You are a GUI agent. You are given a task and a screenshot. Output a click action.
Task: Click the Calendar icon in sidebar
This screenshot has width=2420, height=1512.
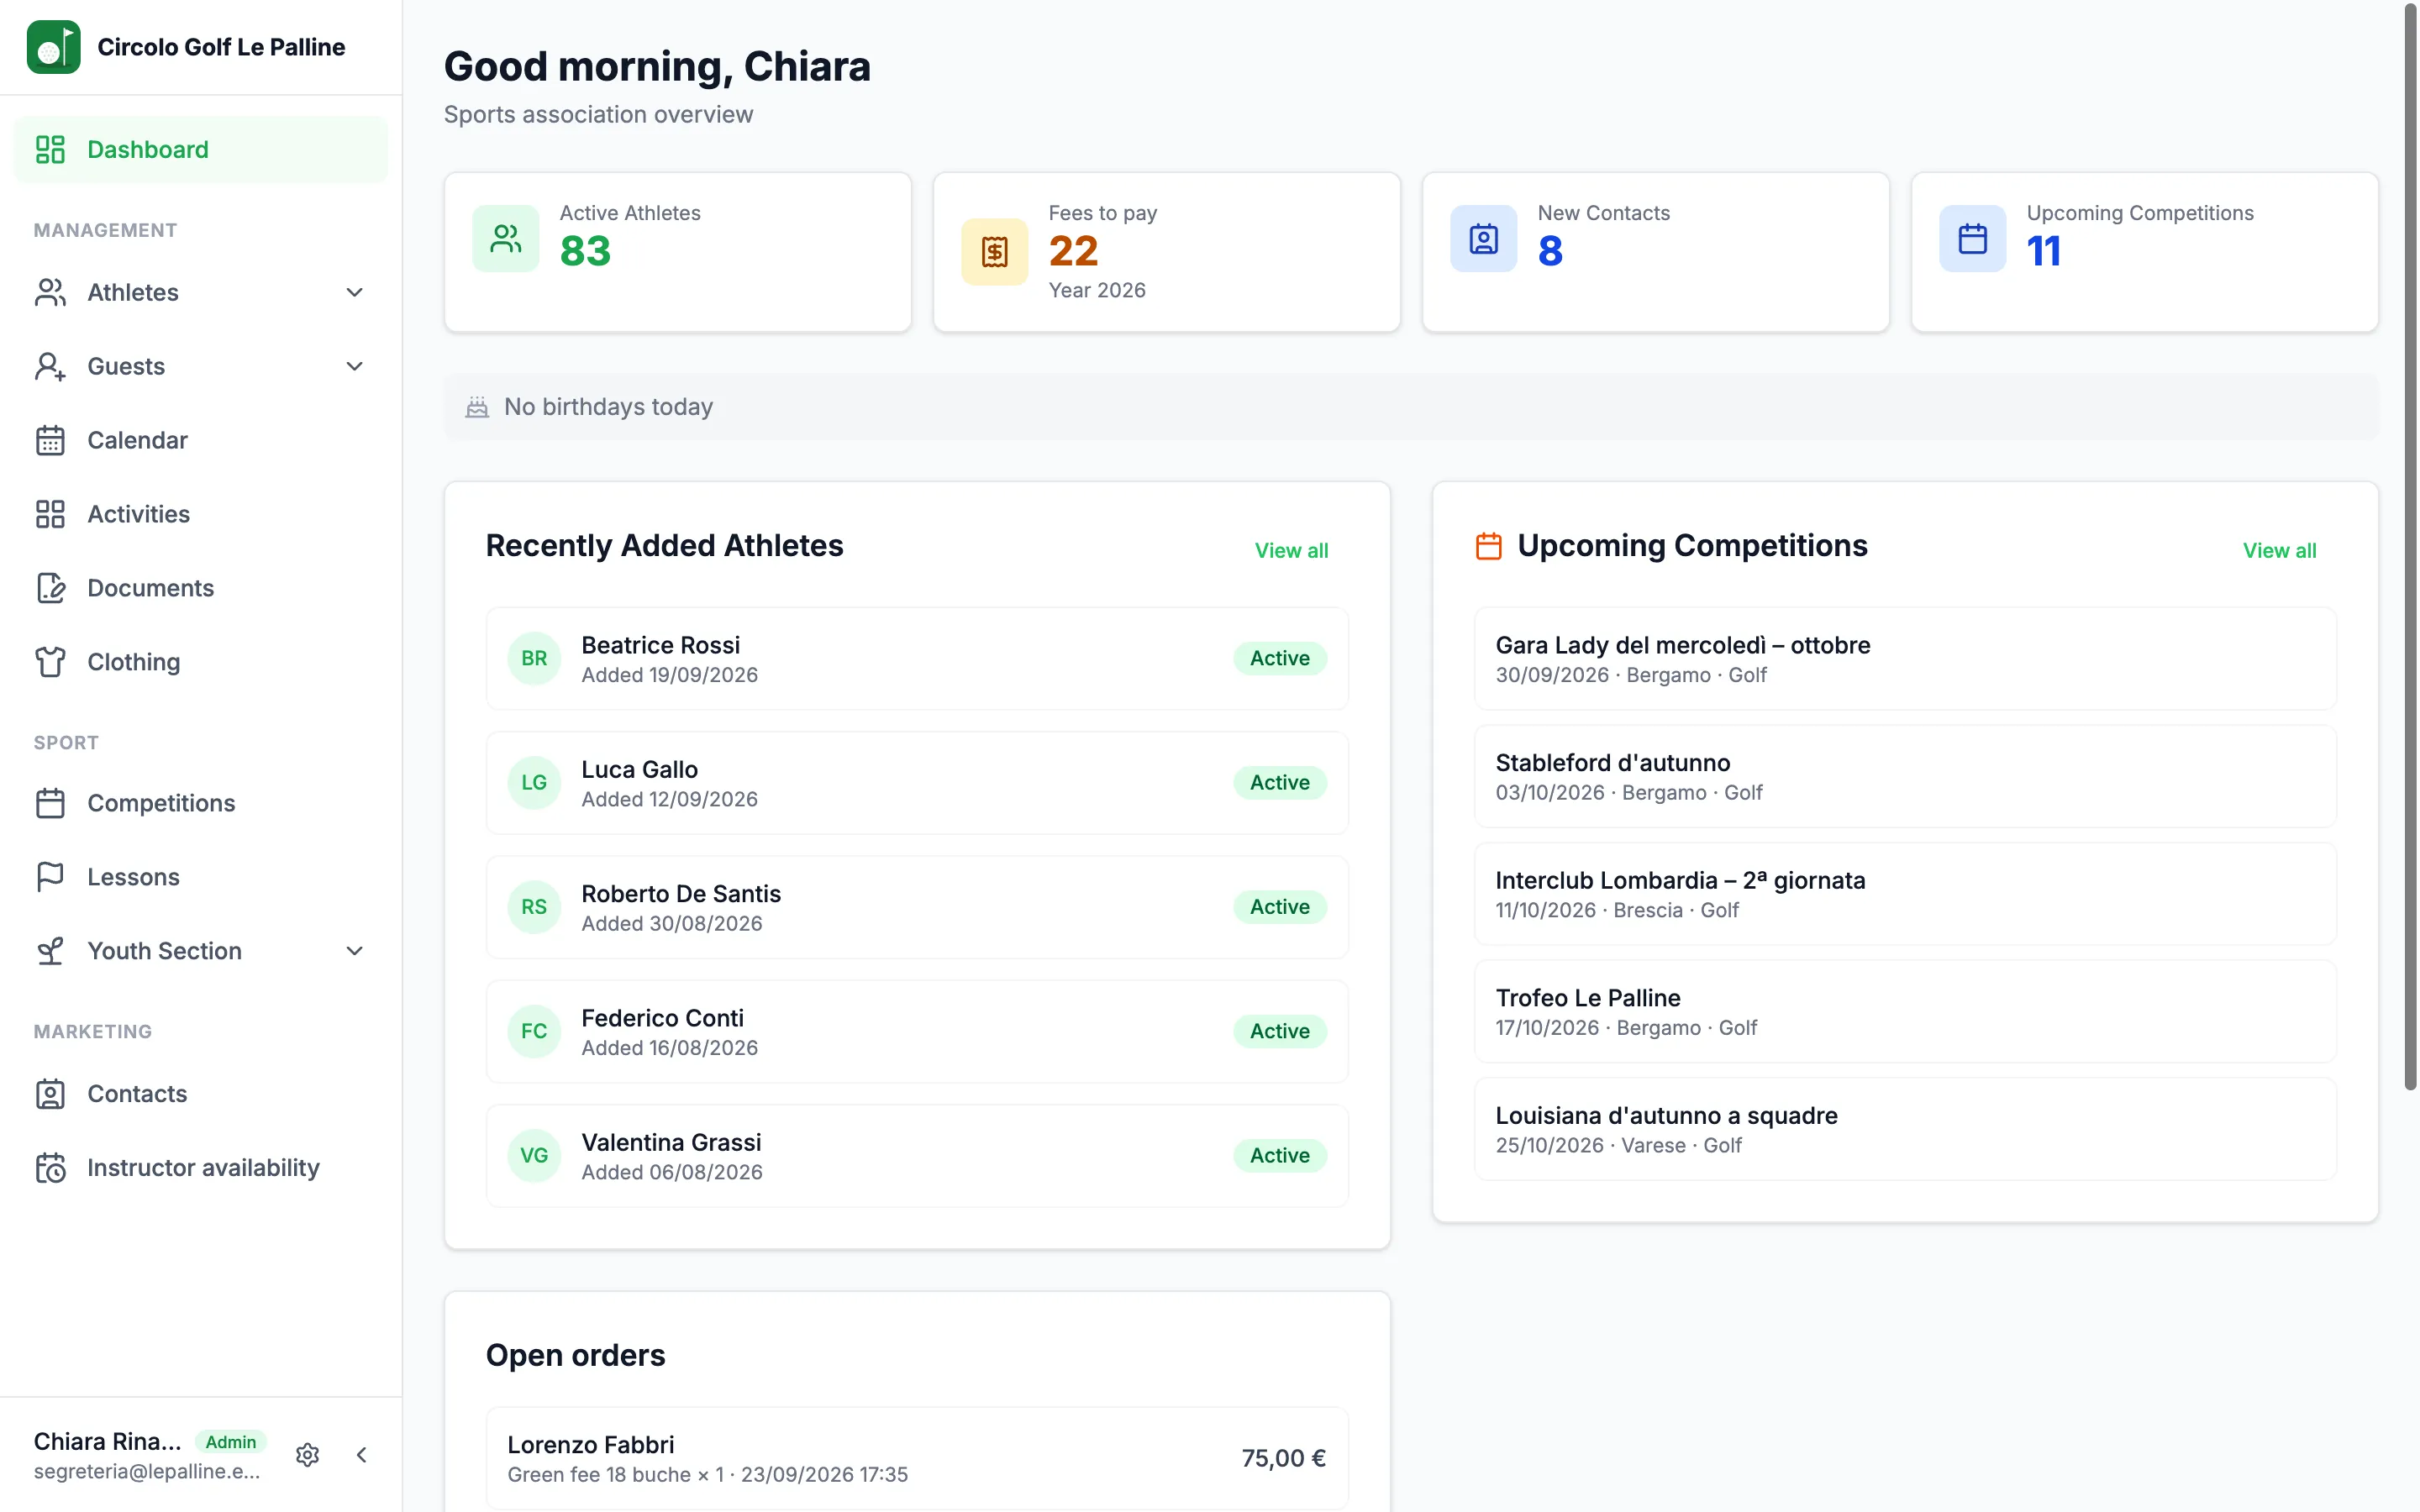(50, 440)
